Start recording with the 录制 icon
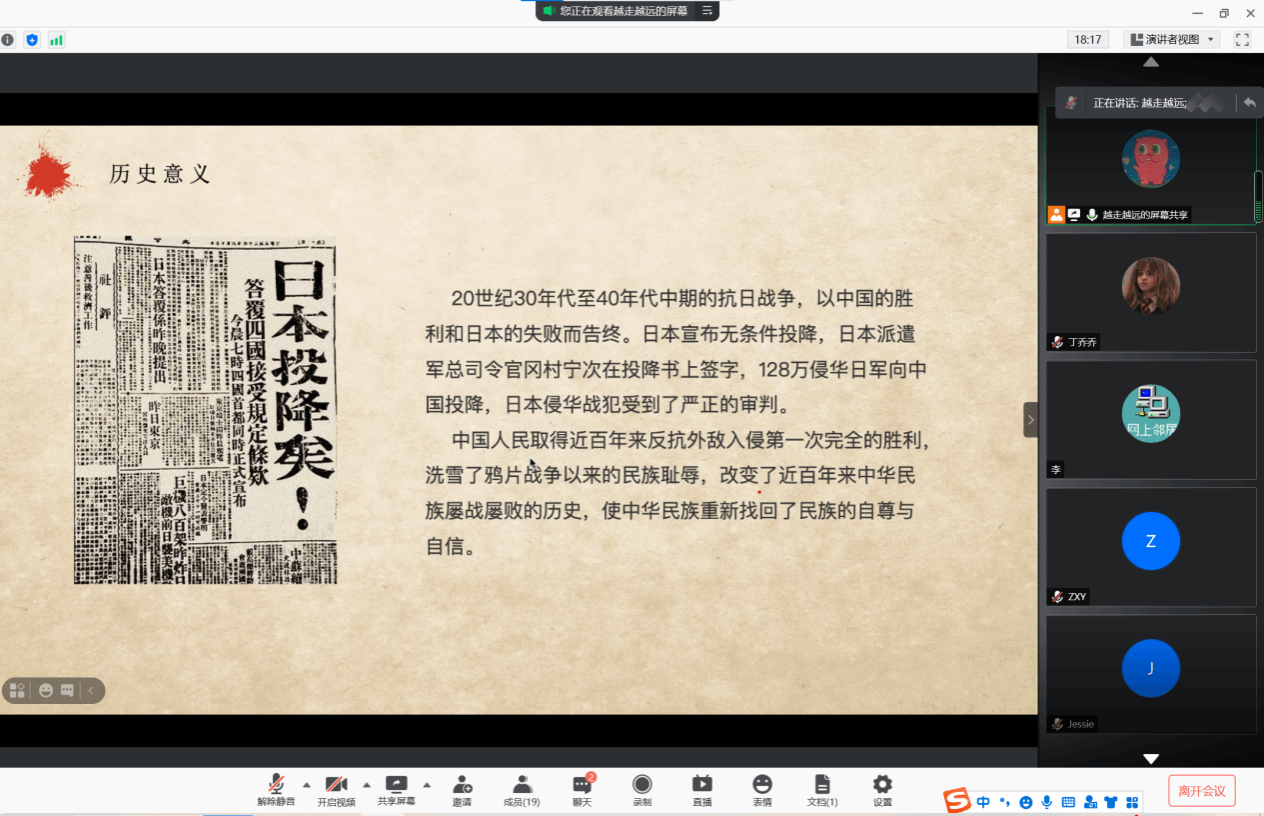This screenshot has height=816, width=1264. (642, 789)
